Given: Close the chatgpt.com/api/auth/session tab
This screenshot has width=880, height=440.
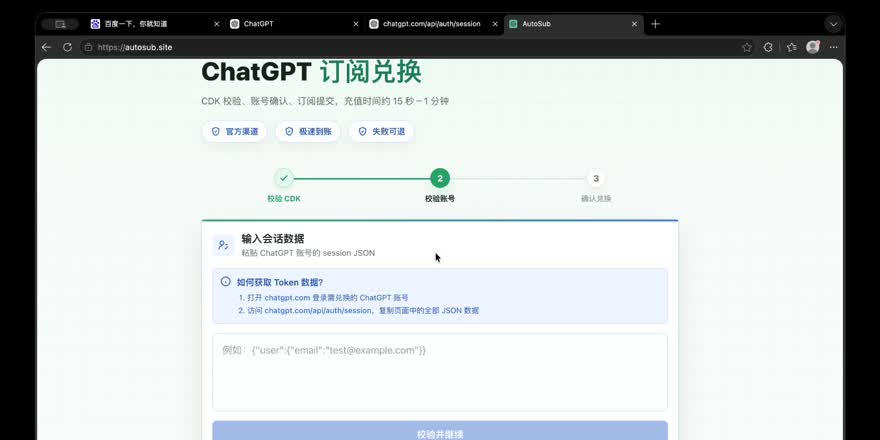Looking at the screenshot, I should [495, 24].
